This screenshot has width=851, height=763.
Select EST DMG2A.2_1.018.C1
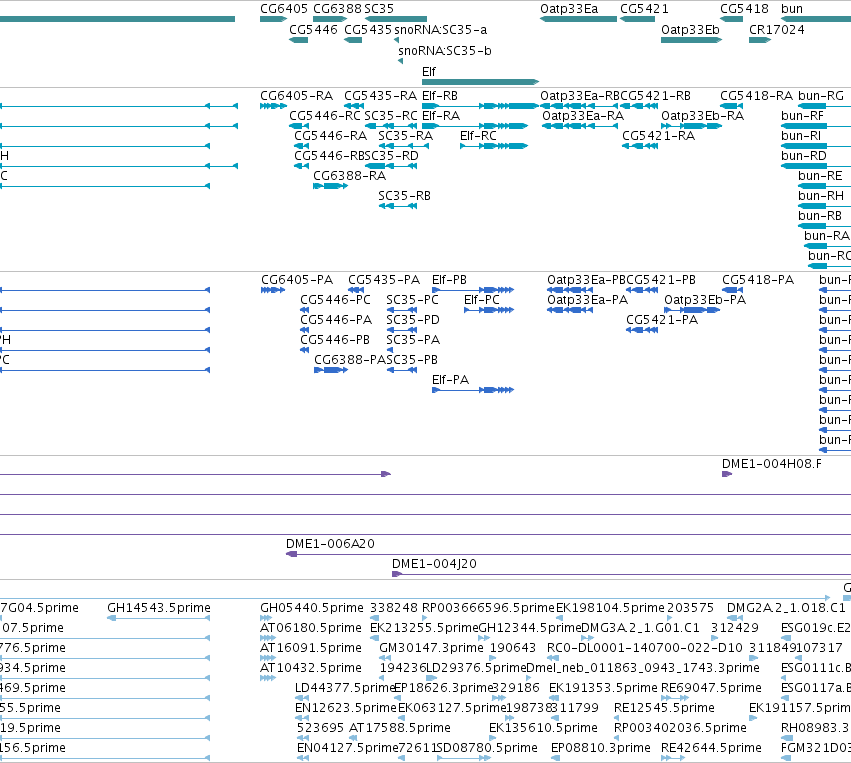(x=735, y=618)
